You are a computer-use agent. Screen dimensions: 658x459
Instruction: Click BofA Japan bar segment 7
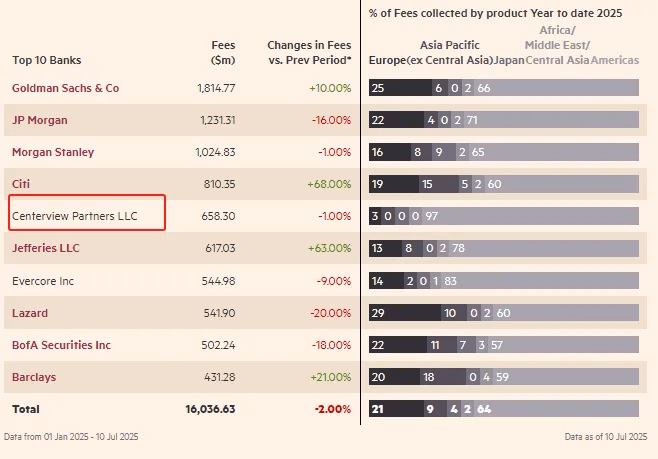point(466,344)
